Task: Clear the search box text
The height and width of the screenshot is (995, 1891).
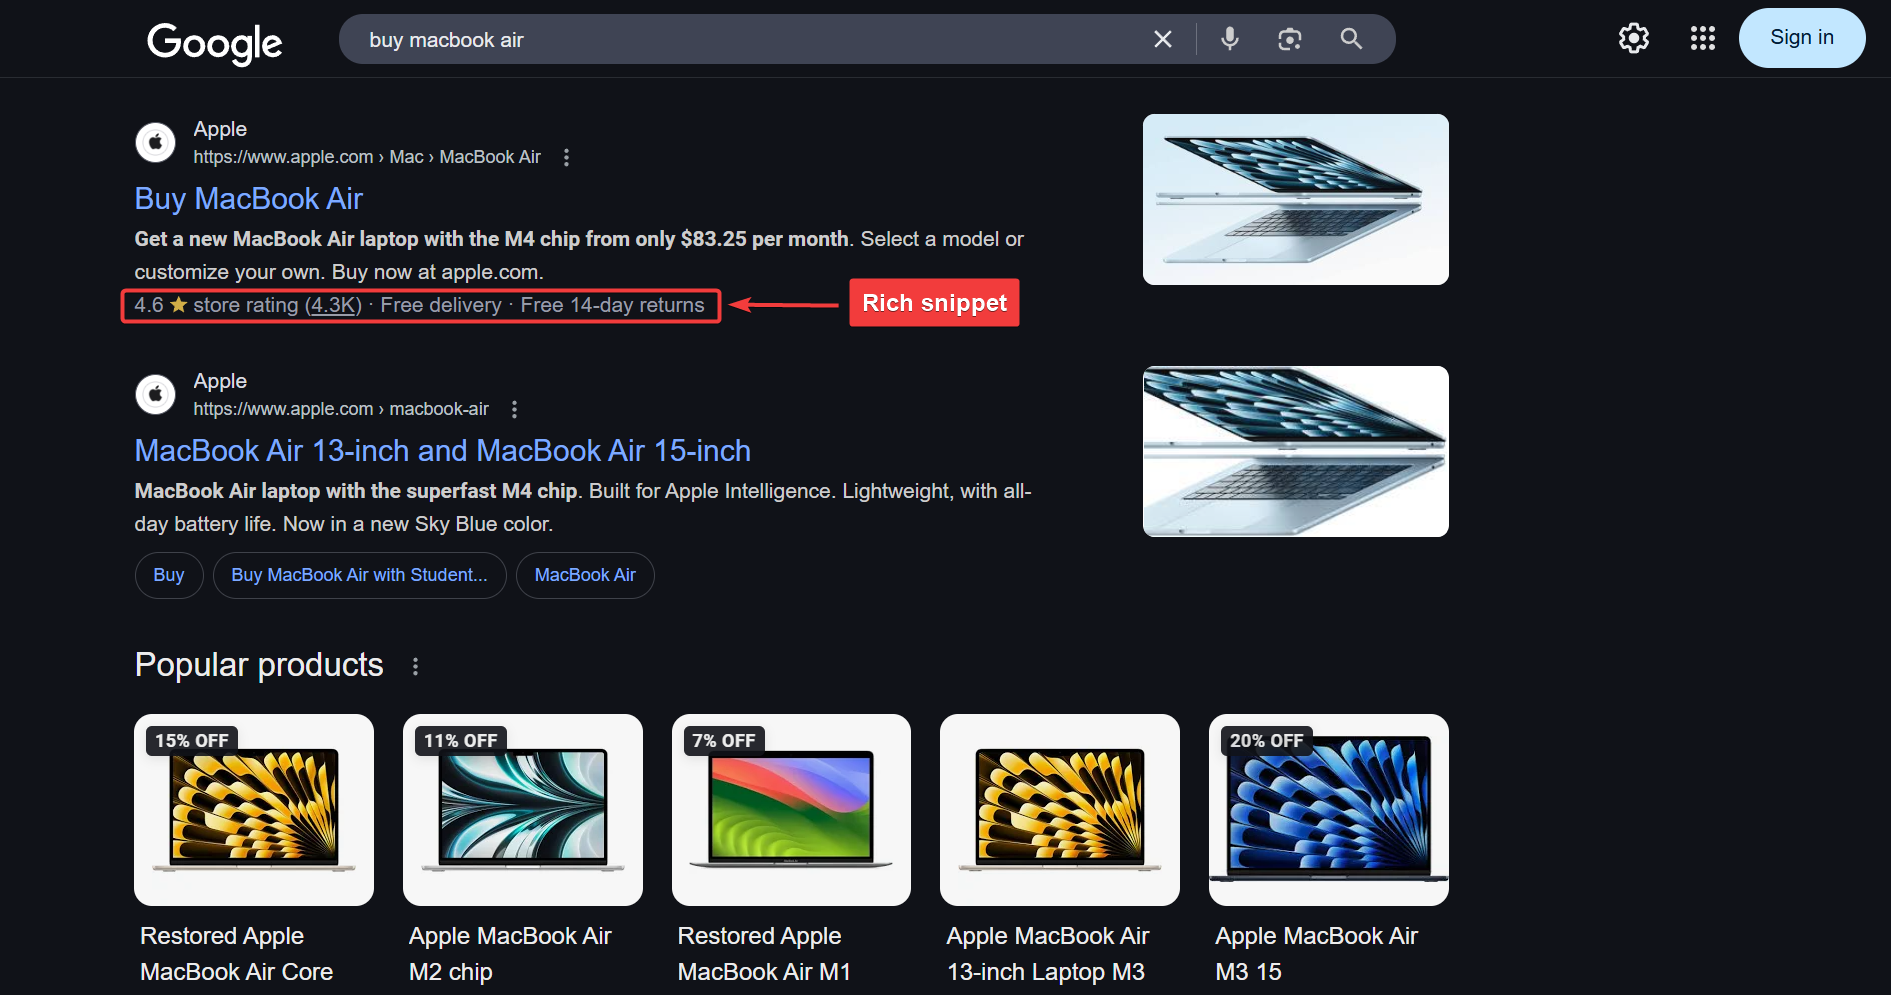Action: 1162,39
